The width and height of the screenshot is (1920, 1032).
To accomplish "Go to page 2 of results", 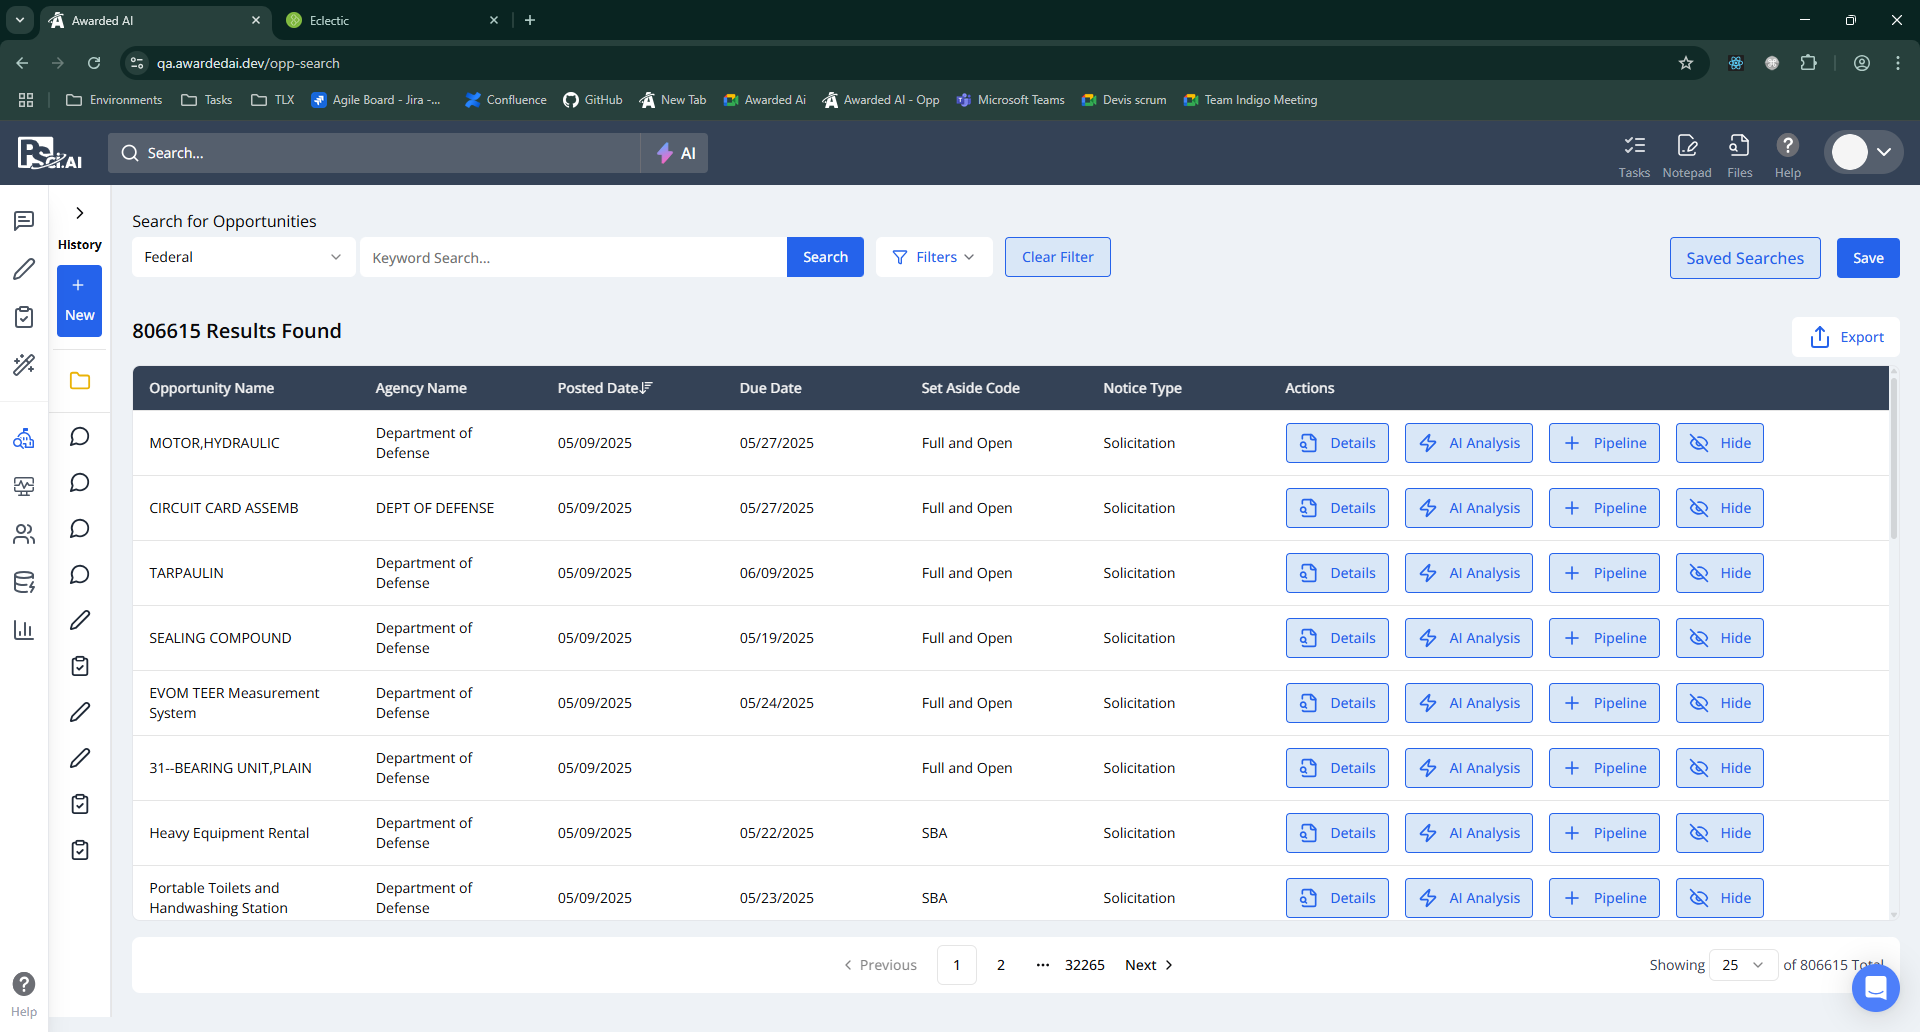I will pos(1000,965).
